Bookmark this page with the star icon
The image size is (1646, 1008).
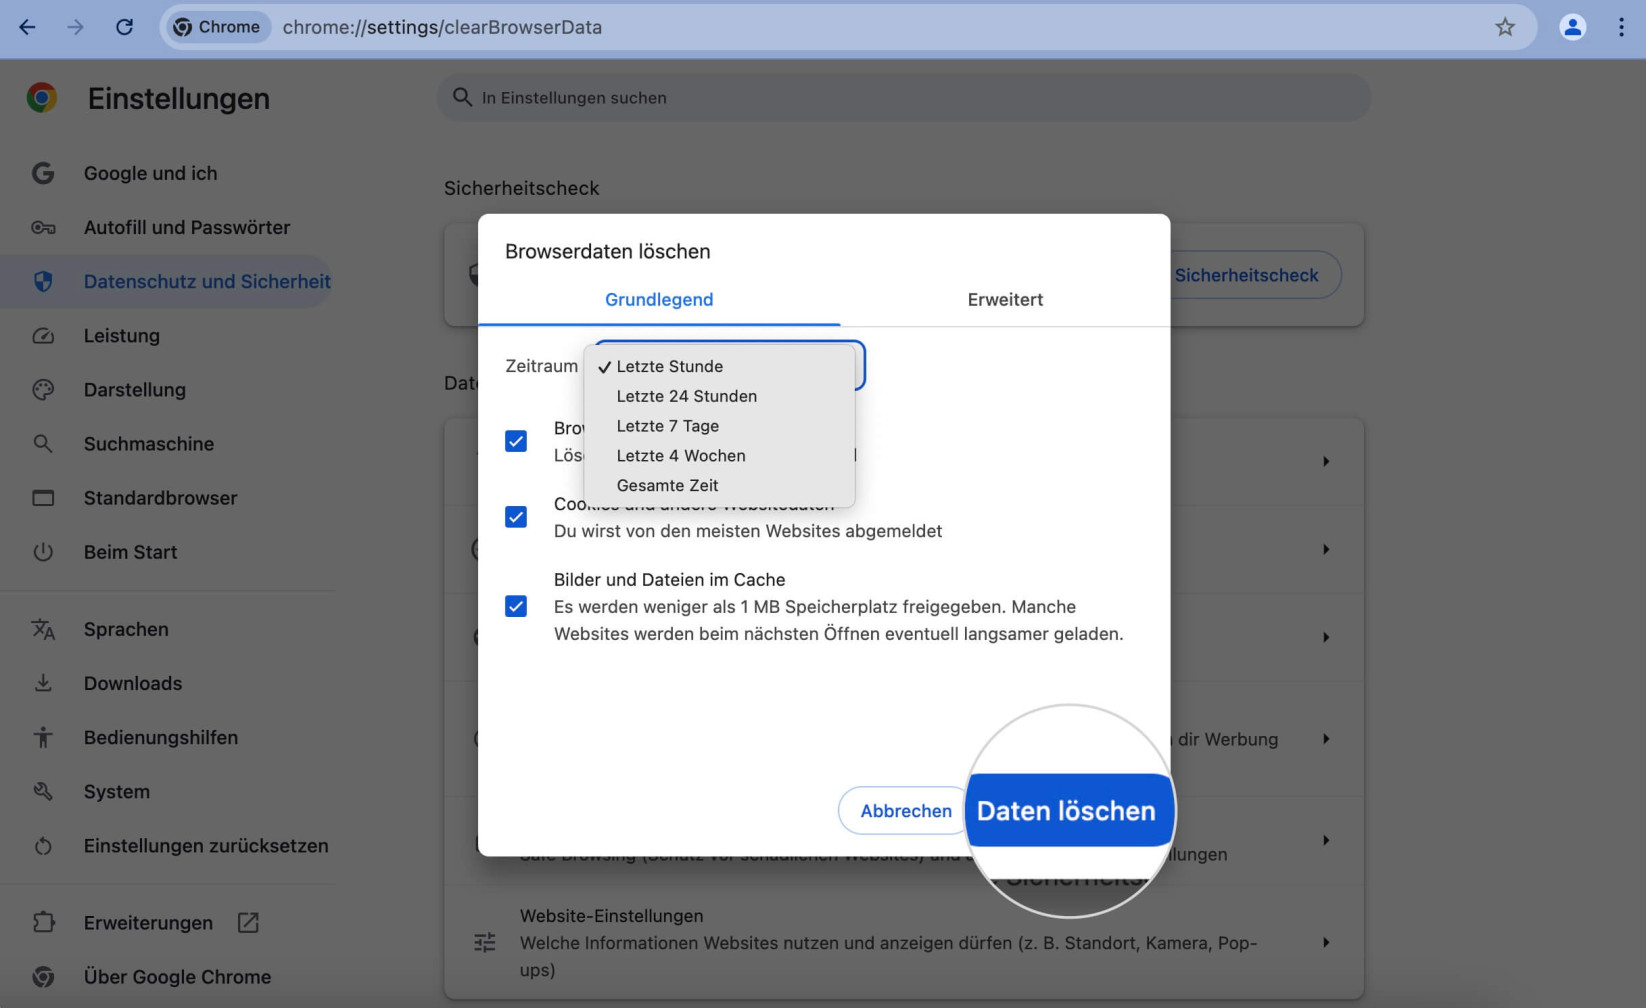point(1505,27)
